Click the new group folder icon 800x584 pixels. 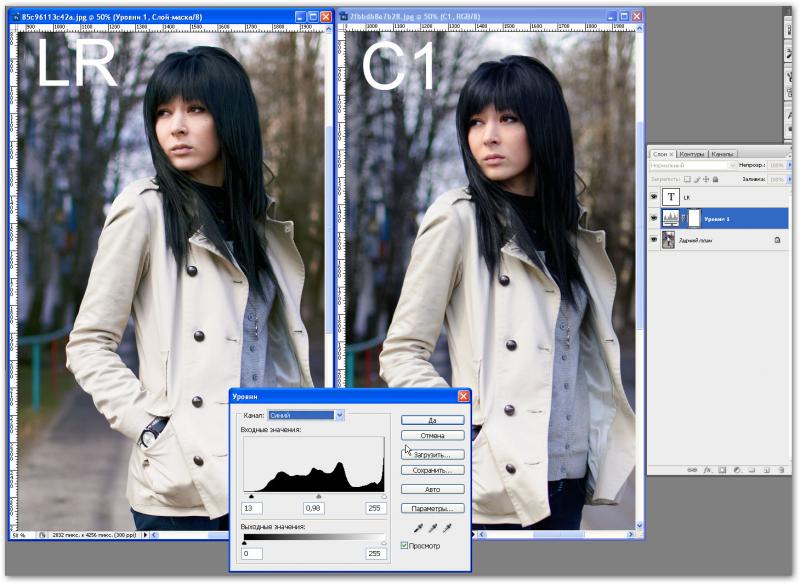[752, 470]
